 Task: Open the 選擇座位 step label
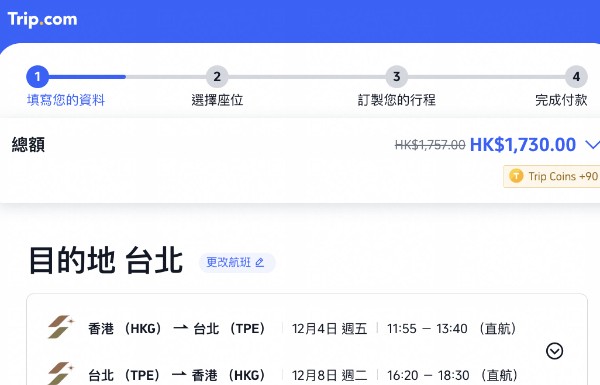(x=217, y=100)
